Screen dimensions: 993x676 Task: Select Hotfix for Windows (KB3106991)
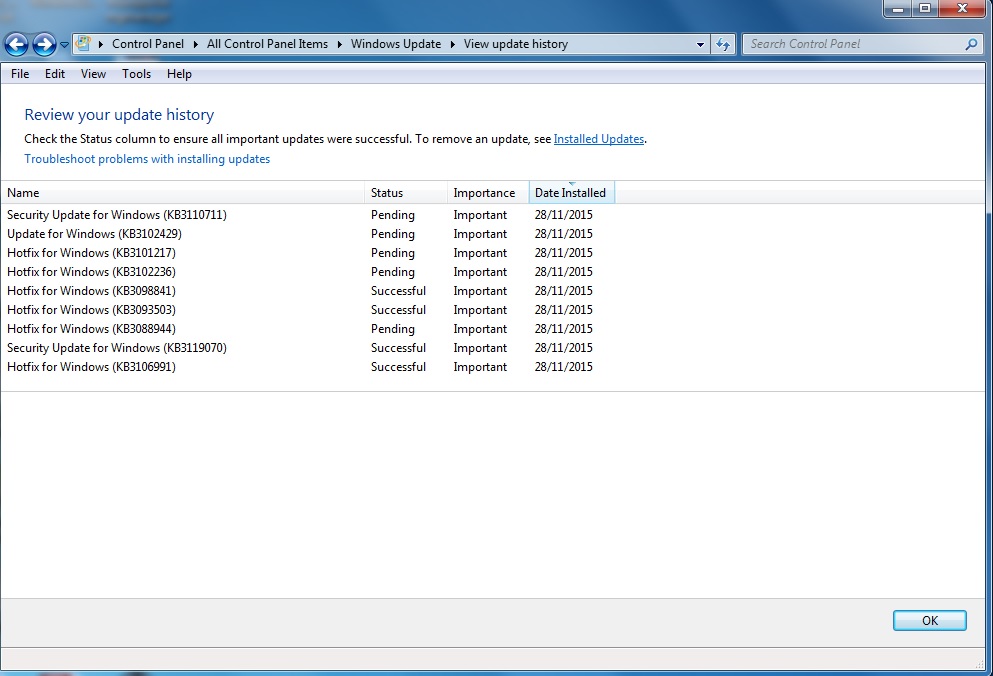[91, 367]
